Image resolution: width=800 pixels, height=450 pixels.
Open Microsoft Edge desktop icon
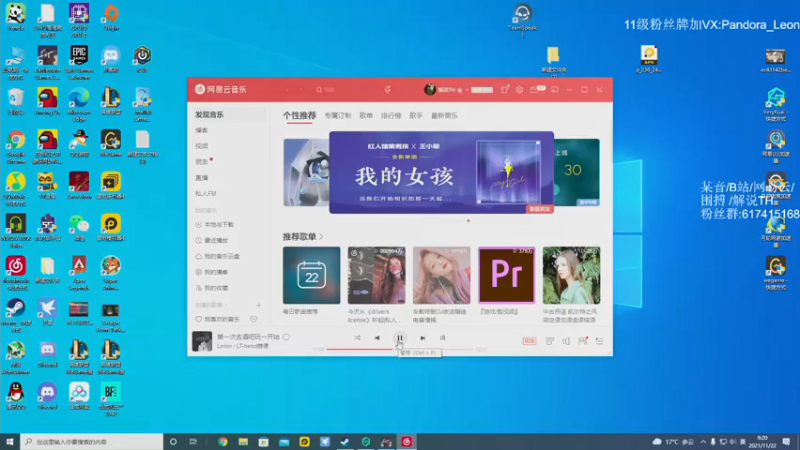click(79, 104)
